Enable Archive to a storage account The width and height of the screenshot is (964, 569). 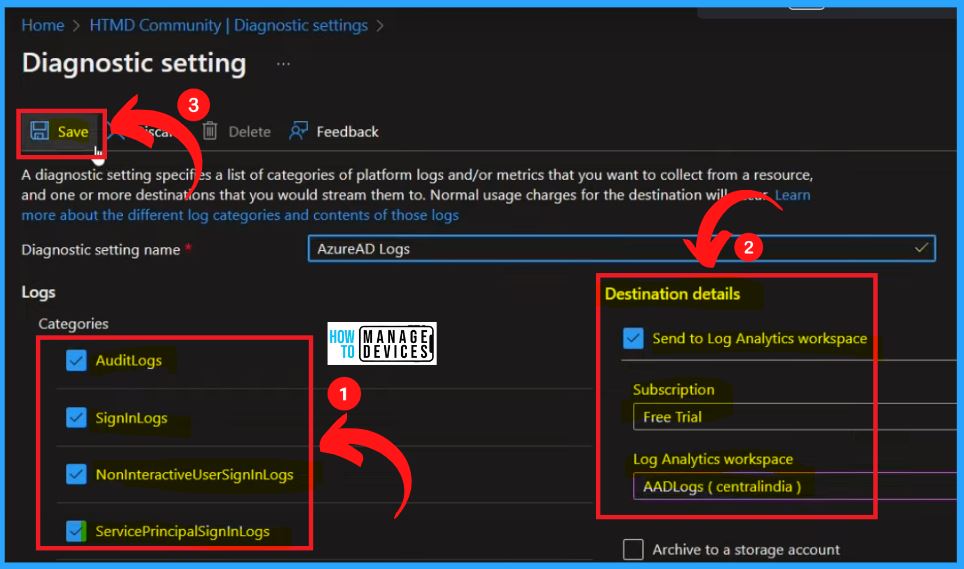click(633, 549)
